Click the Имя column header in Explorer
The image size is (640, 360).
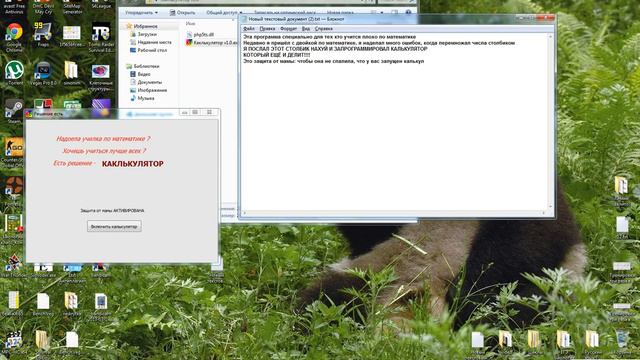coord(191,24)
